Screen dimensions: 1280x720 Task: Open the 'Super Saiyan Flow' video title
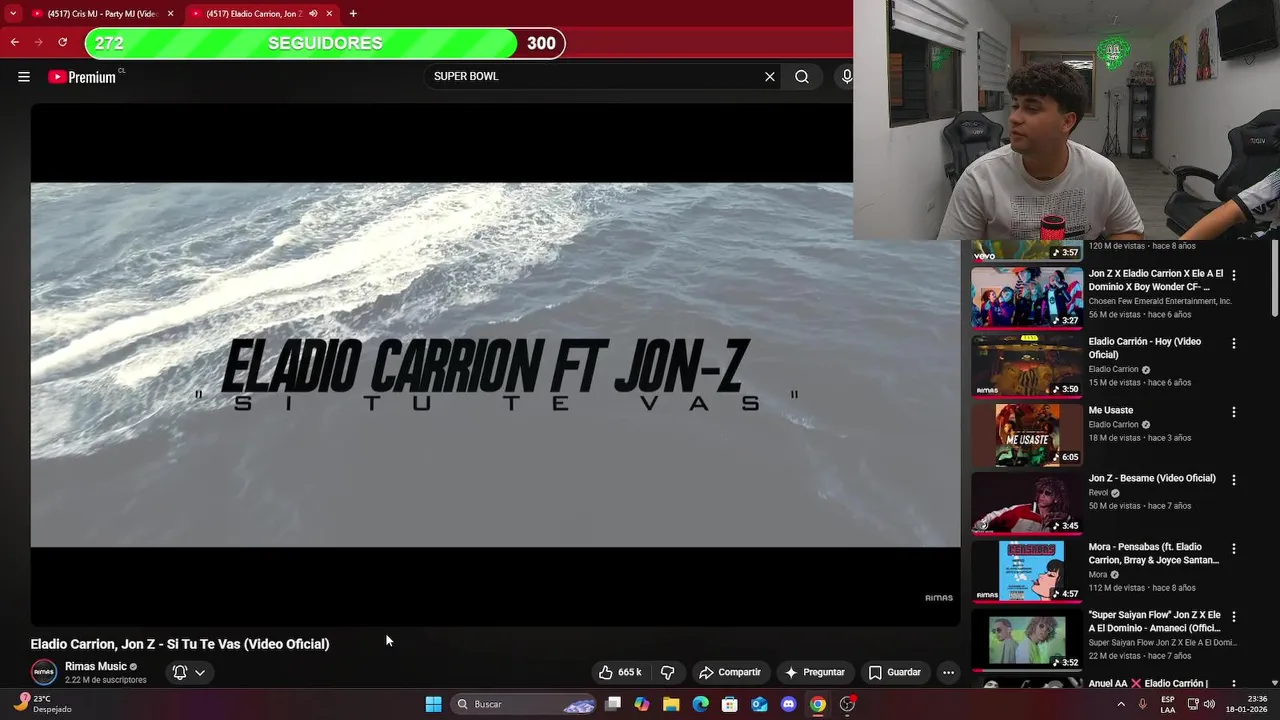1155,621
